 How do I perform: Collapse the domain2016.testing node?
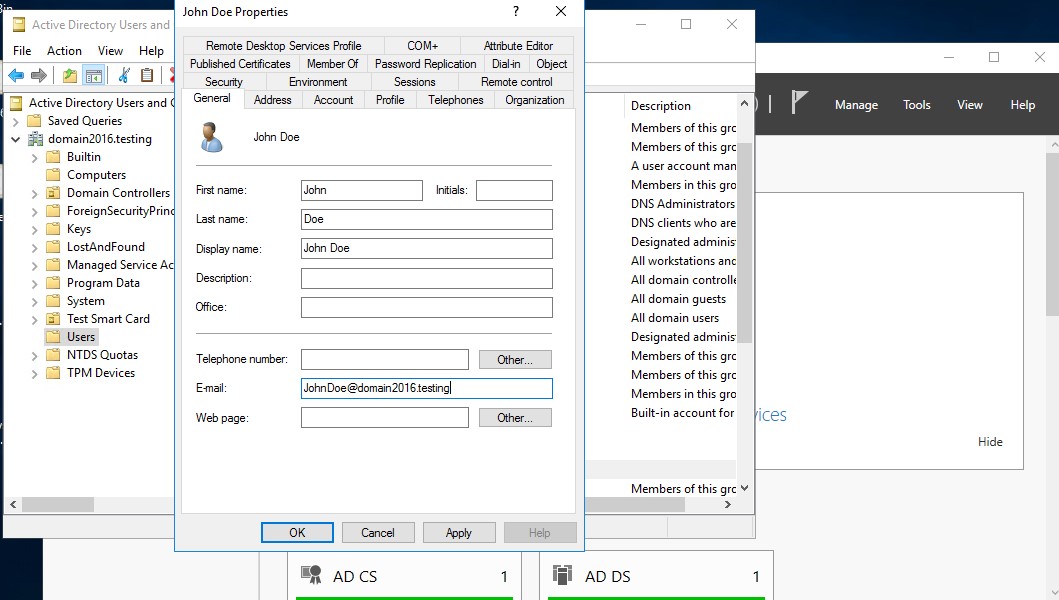16,140
